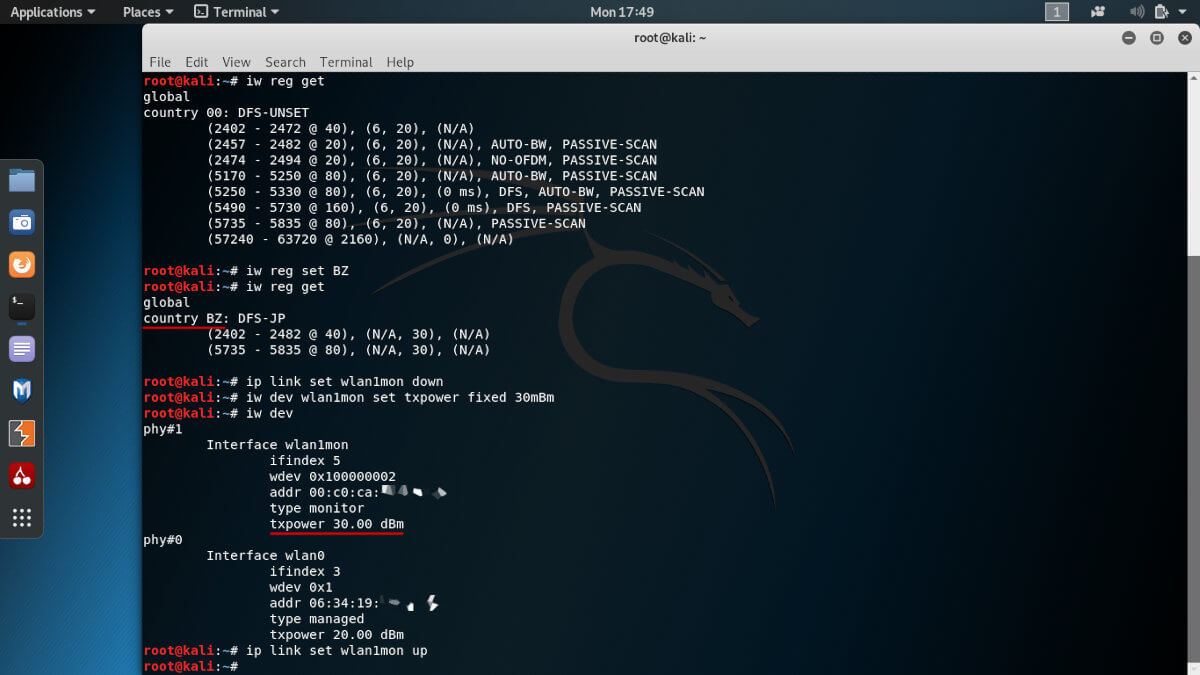Viewport: 1200px width, 675px height.
Task: Click the 'ifindex 5' line
Action: [x=304, y=461]
